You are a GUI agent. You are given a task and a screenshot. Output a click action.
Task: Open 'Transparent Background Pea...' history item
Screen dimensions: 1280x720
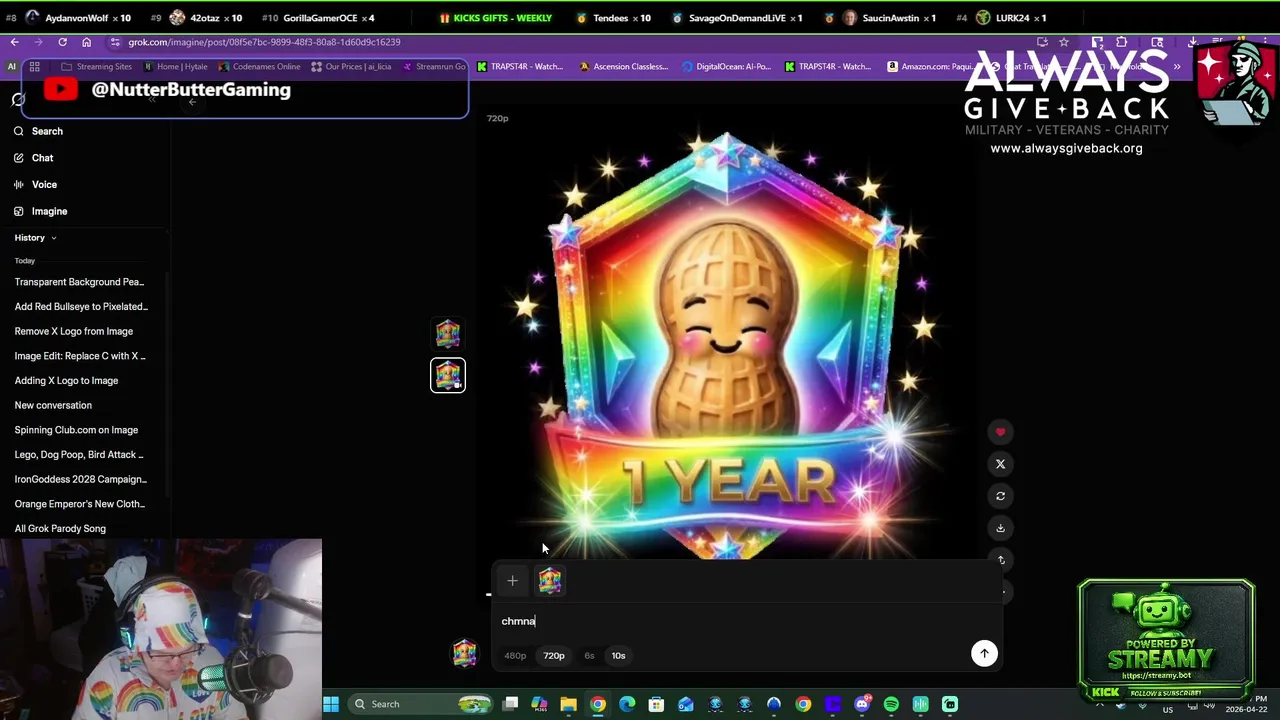pos(79,282)
